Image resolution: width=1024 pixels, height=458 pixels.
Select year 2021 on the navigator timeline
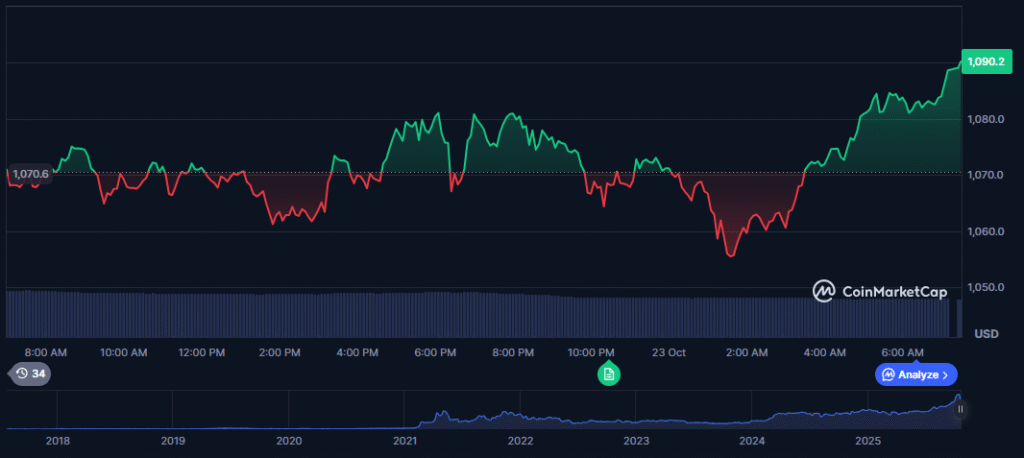click(404, 440)
